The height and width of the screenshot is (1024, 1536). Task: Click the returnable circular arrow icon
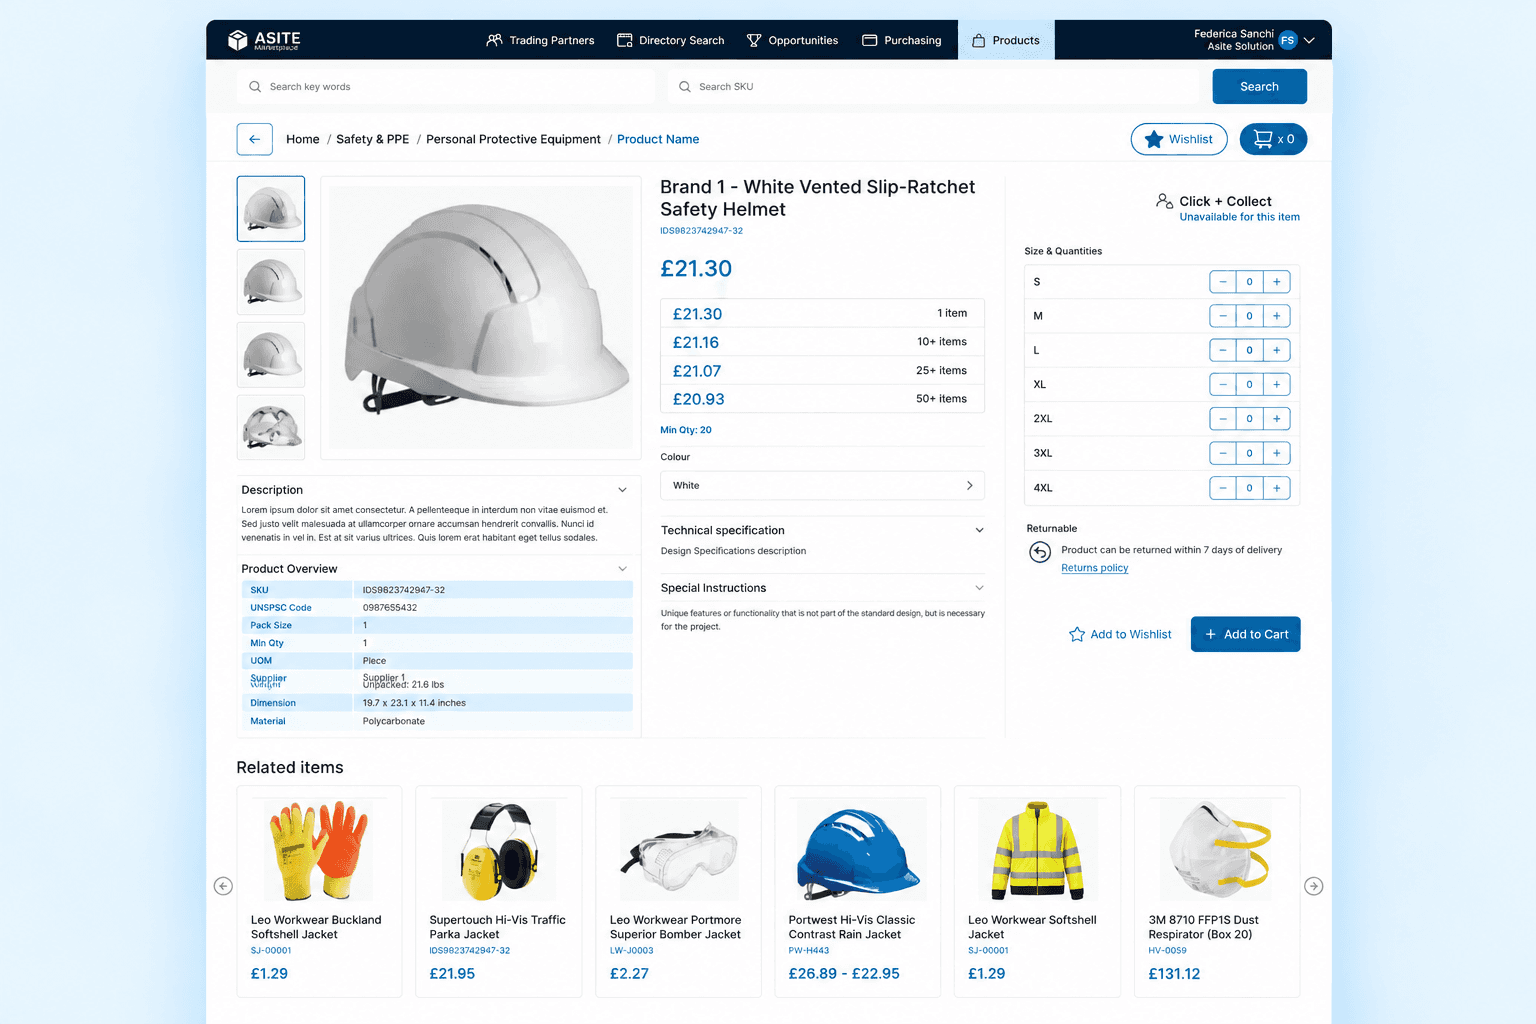(x=1040, y=552)
